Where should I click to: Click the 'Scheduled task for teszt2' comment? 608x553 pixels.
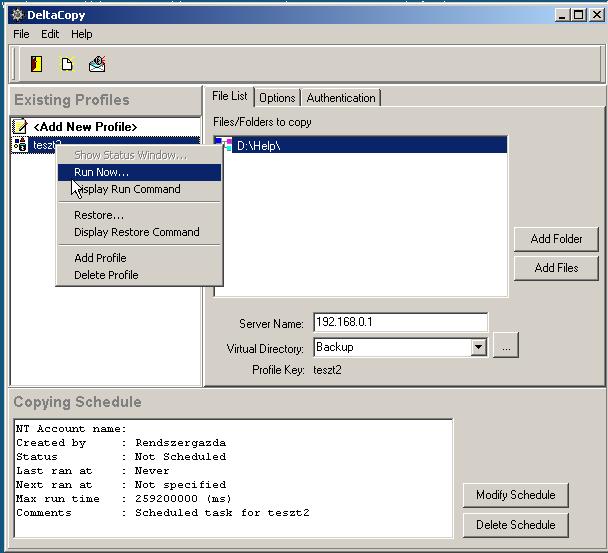(222, 512)
